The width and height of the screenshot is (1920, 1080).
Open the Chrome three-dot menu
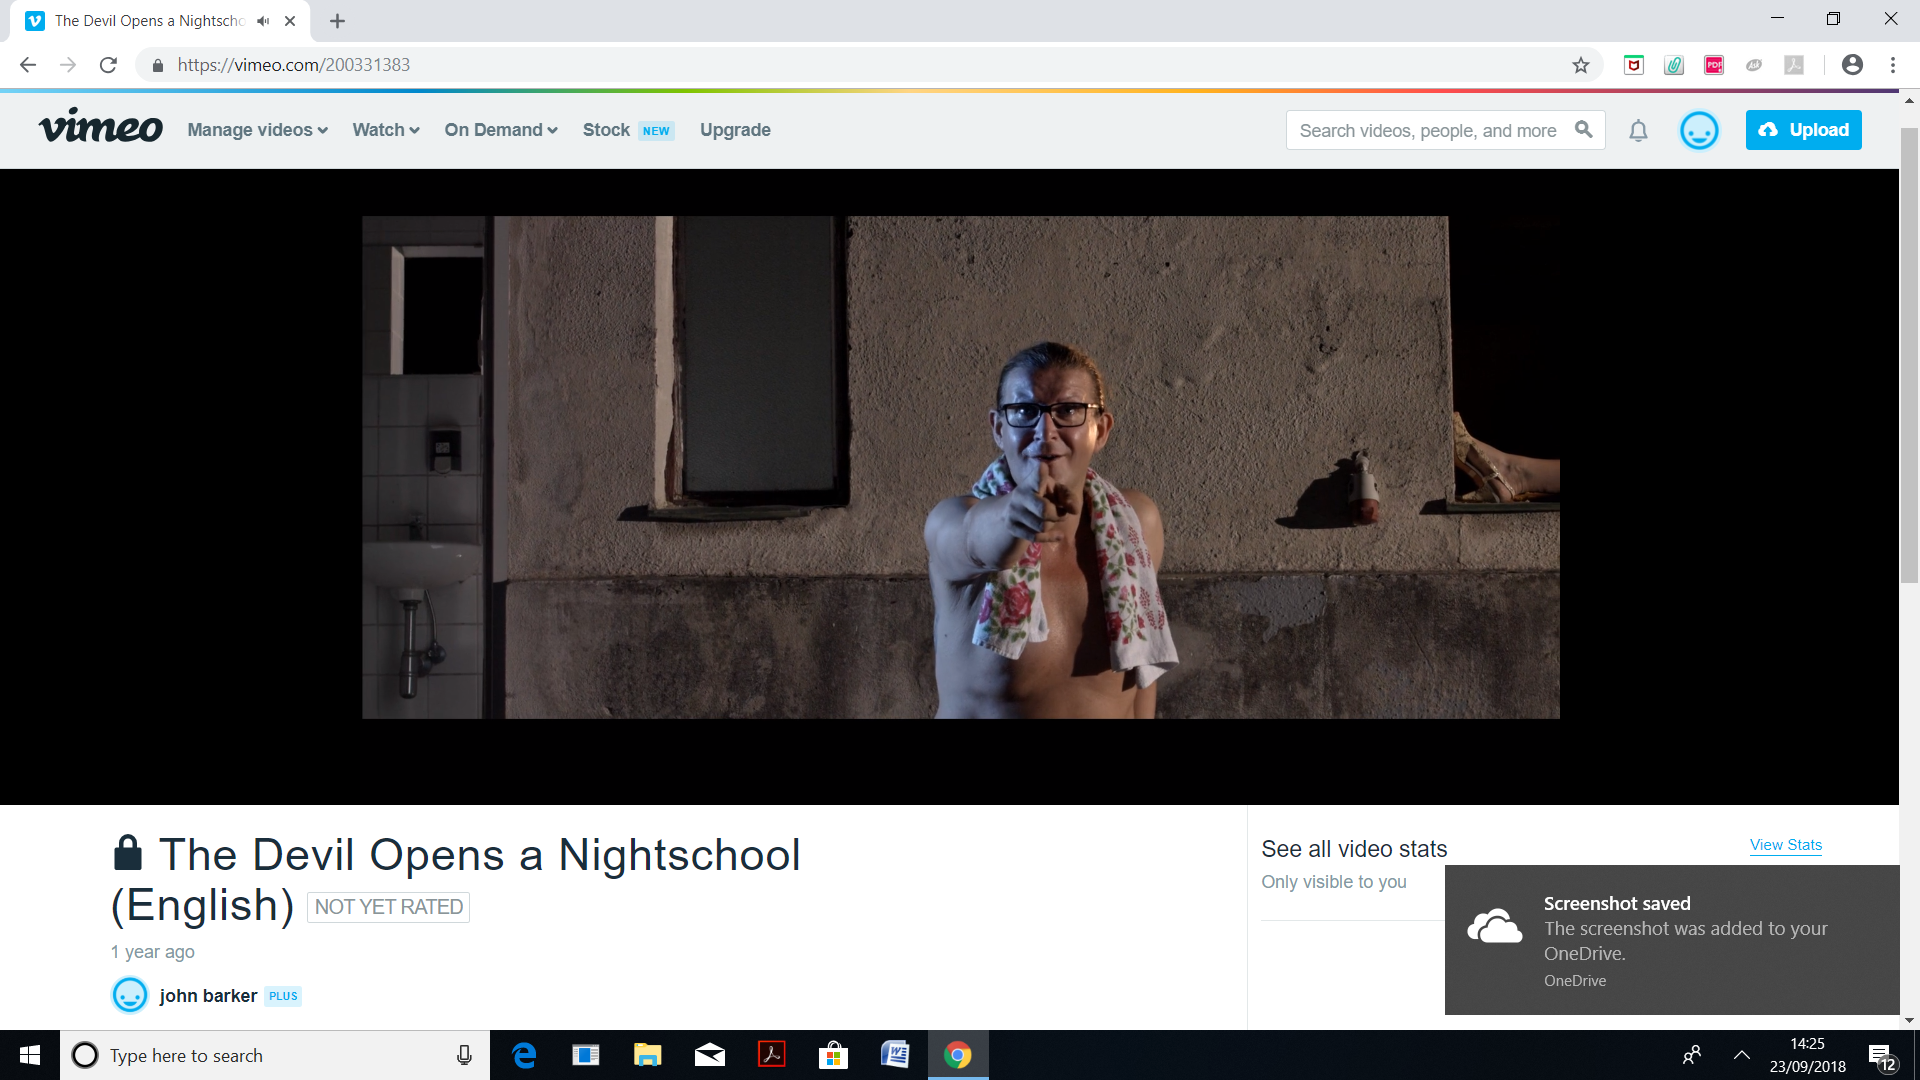pos(1893,65)
